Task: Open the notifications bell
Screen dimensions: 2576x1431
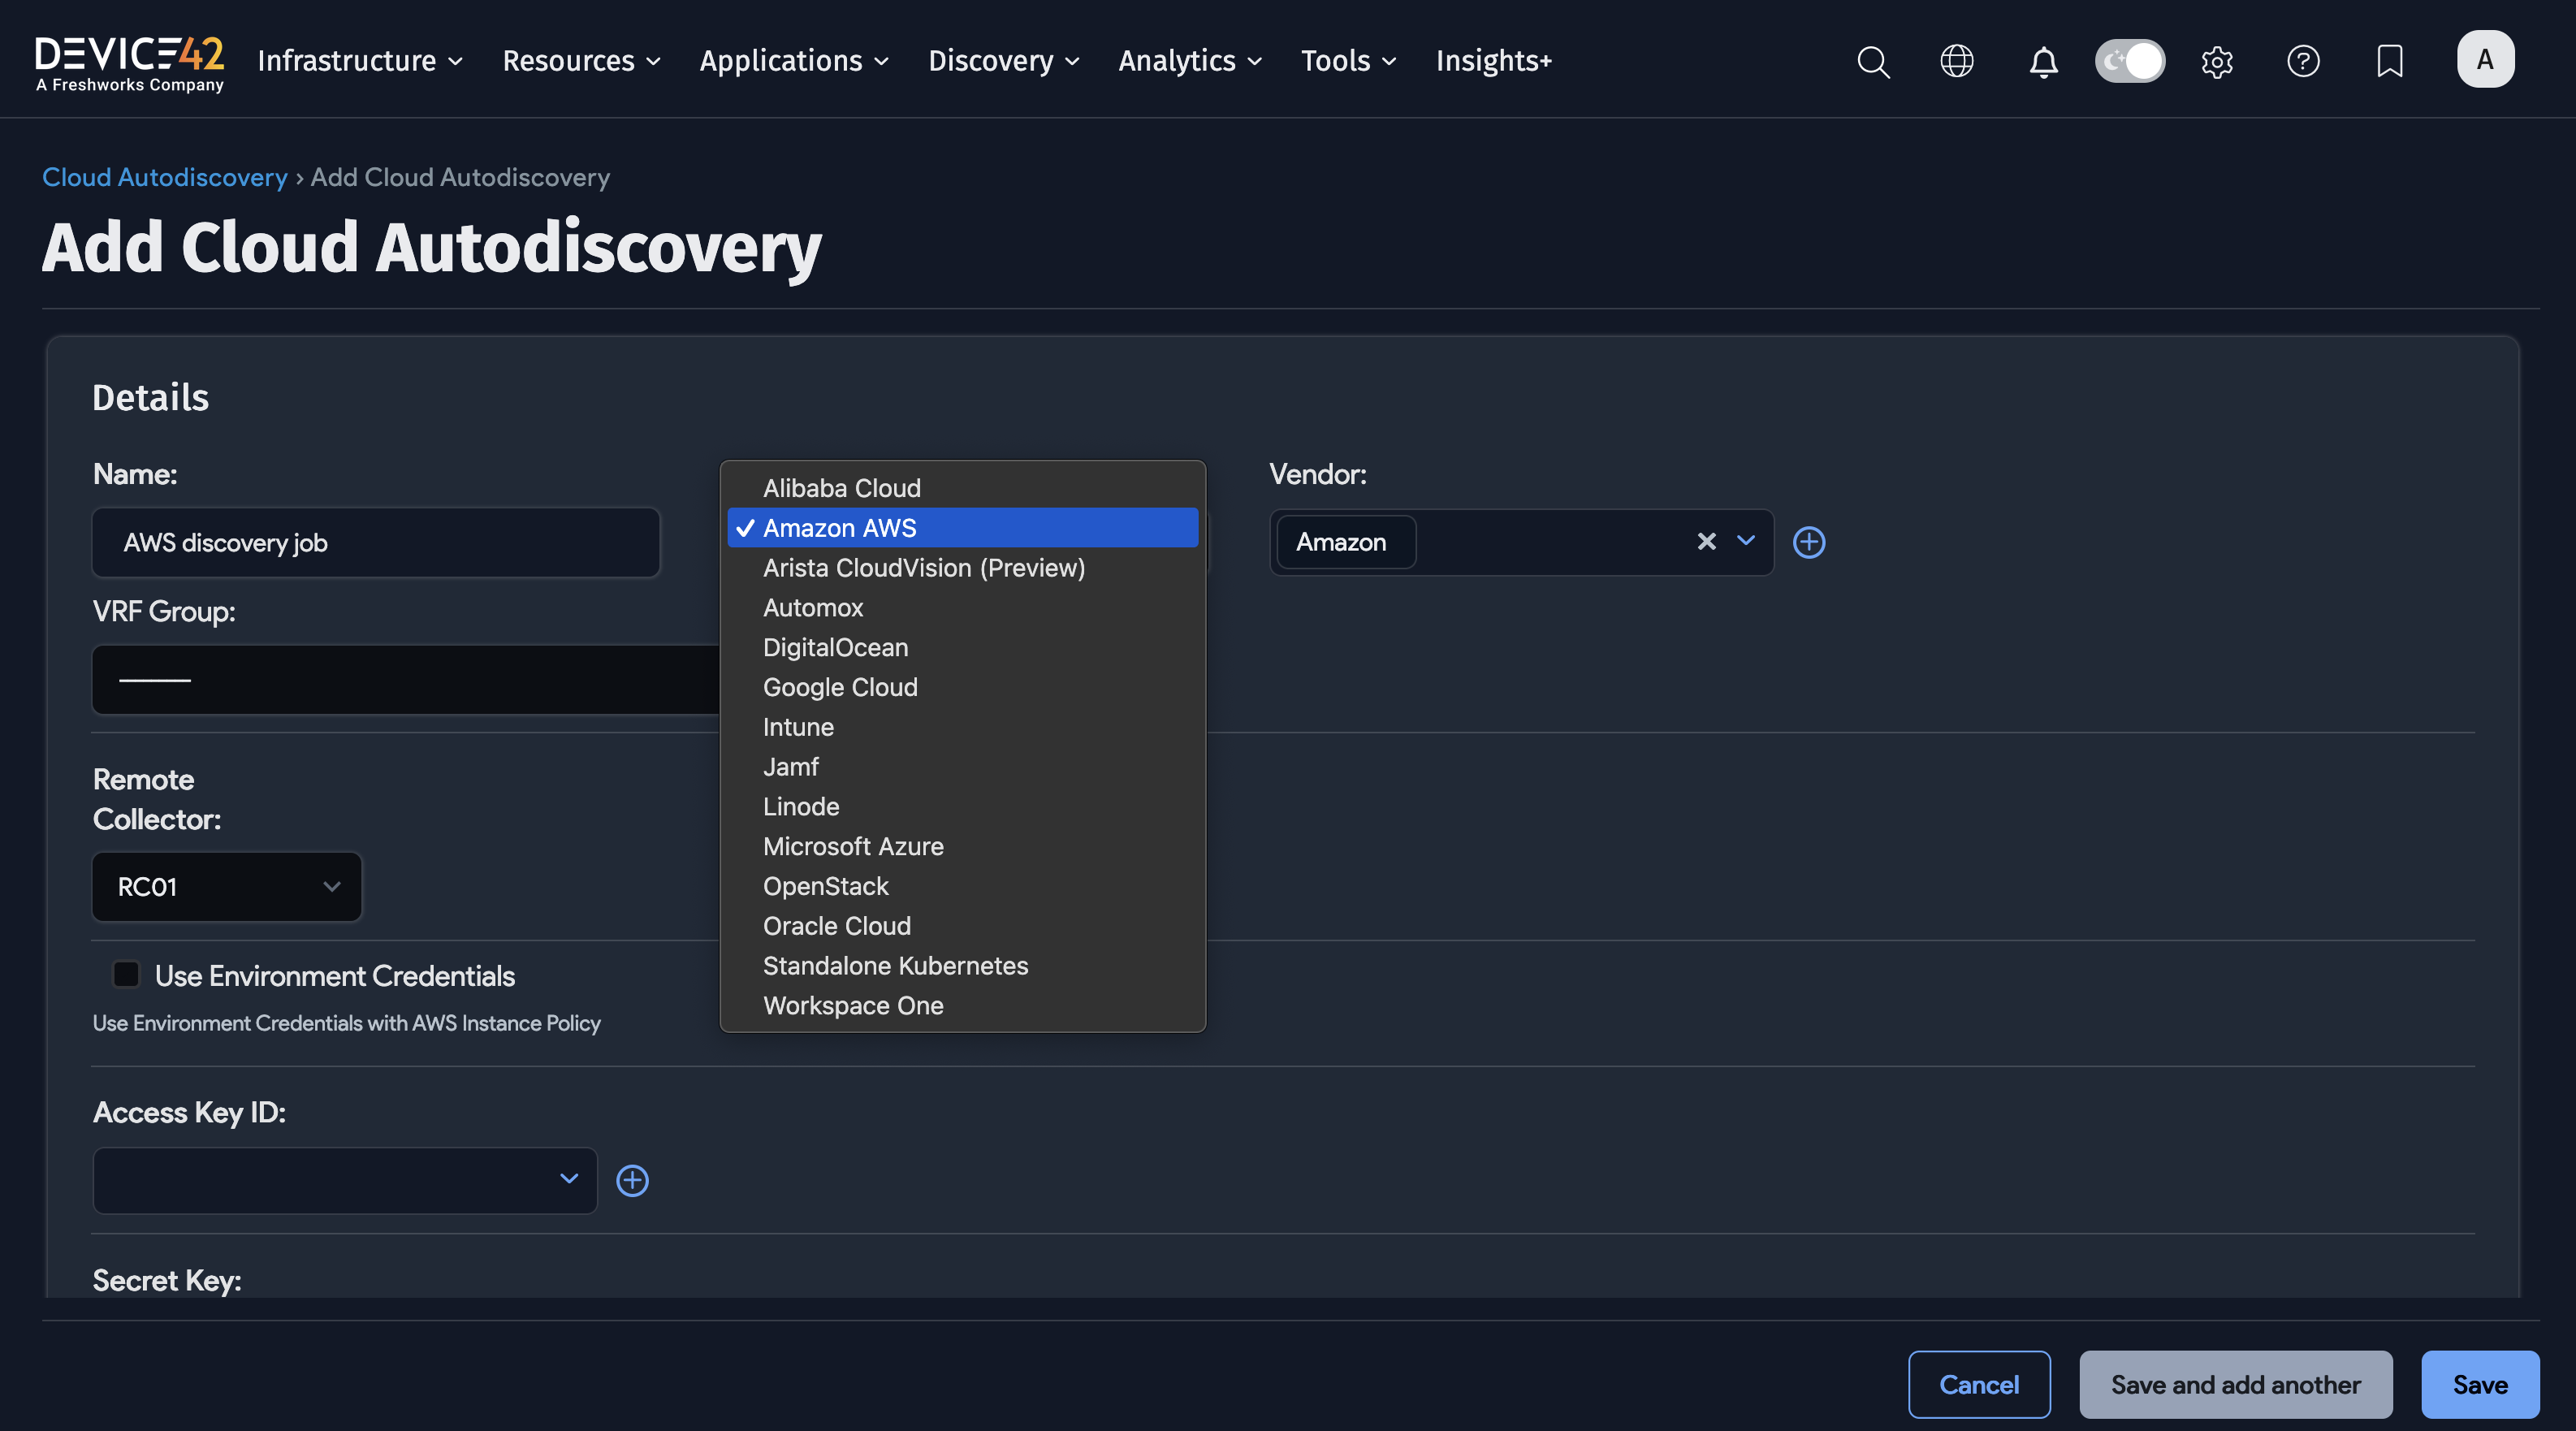Action: 2043,61
